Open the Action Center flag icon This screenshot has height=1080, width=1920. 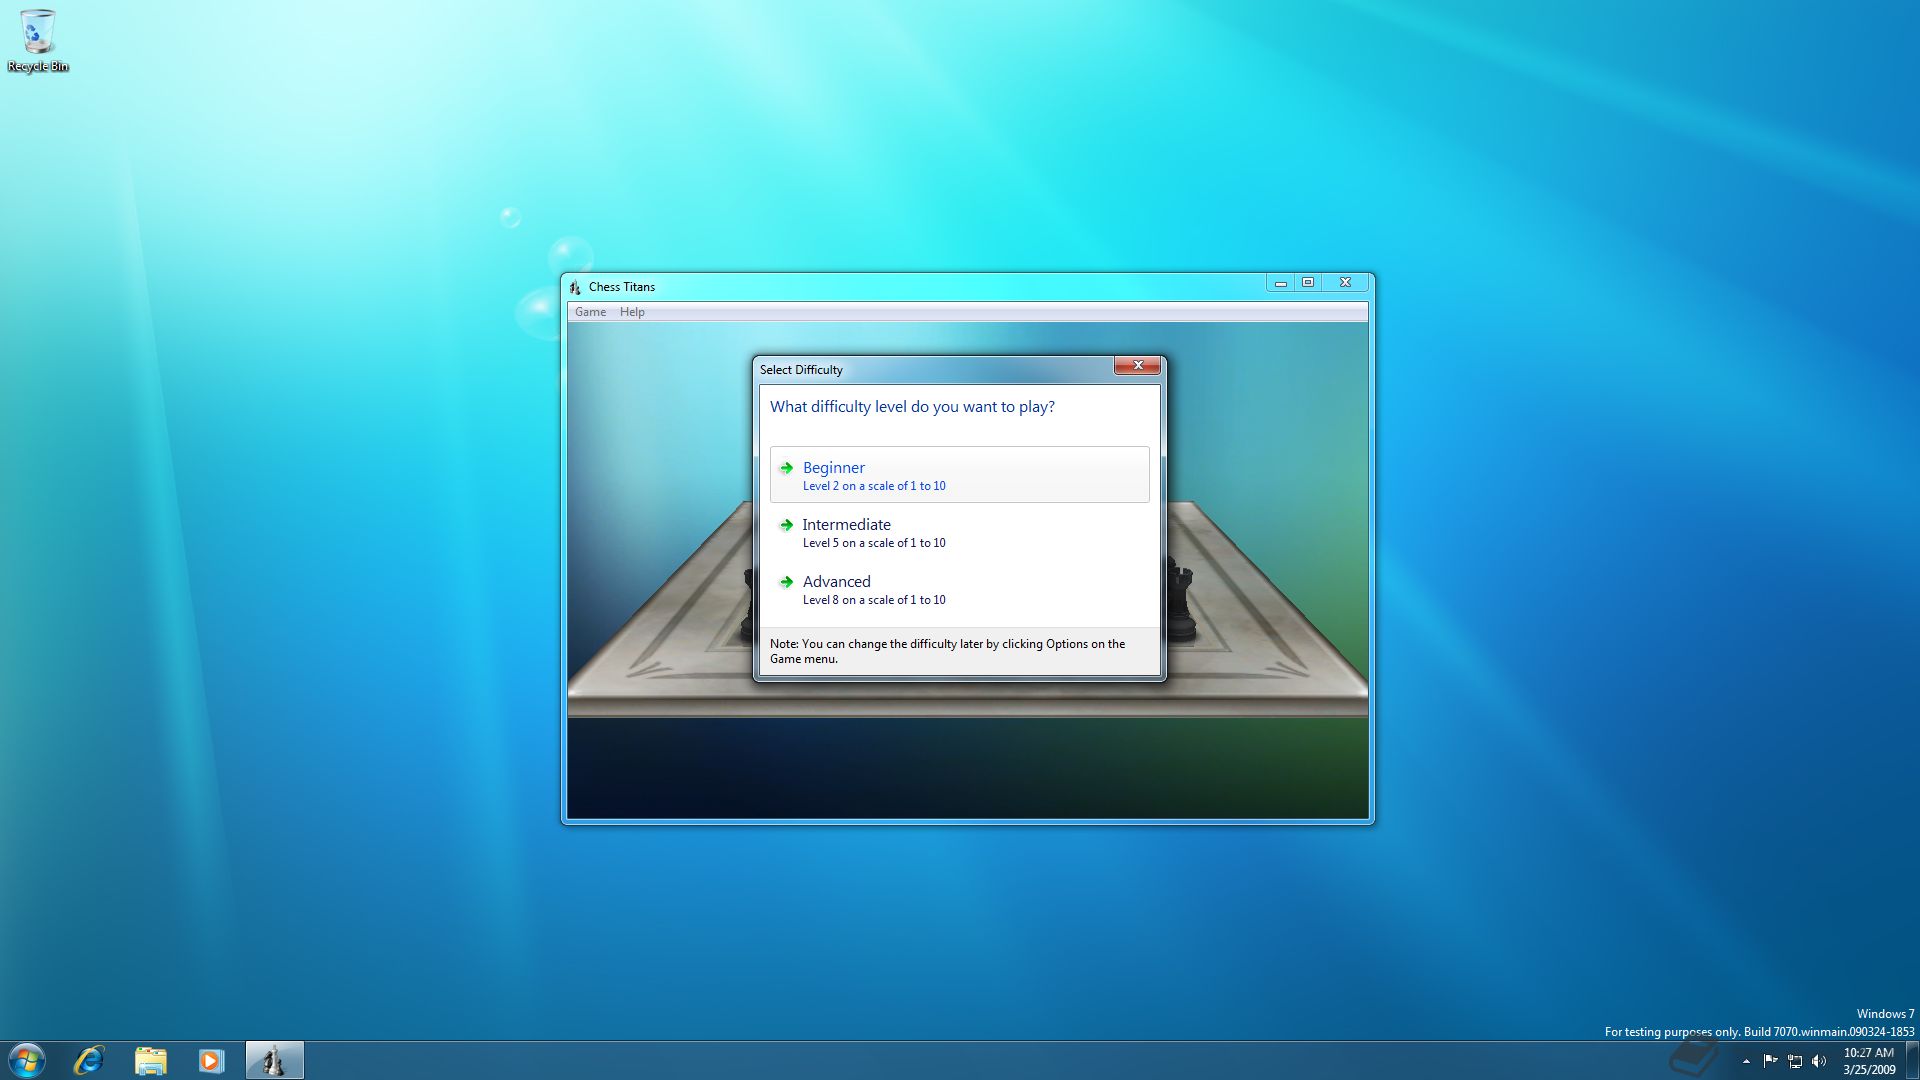point(1771,1061)
